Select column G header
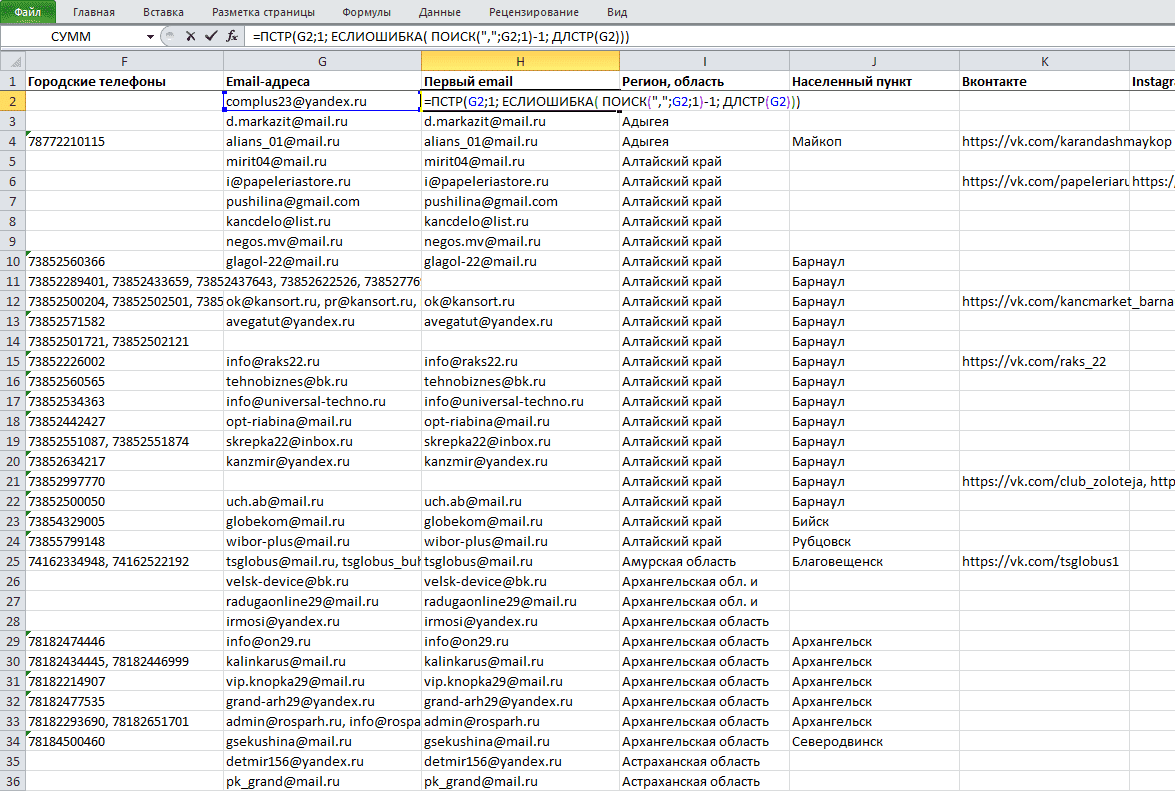This screenshot has height=791, width=1175. pos(322,61)
